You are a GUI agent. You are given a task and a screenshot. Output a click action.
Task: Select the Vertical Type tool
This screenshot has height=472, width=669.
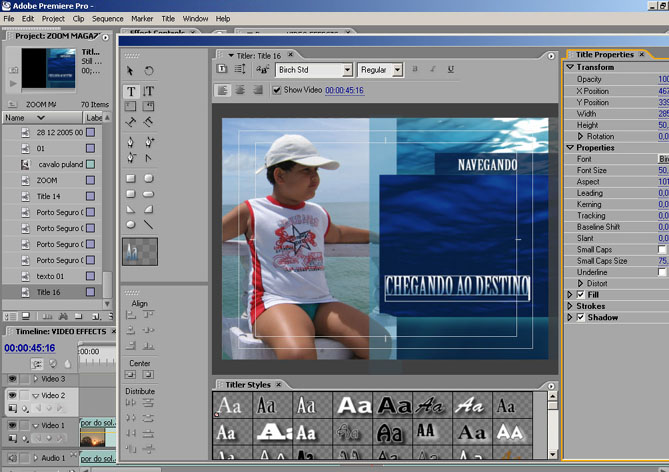tap(148, 91)
